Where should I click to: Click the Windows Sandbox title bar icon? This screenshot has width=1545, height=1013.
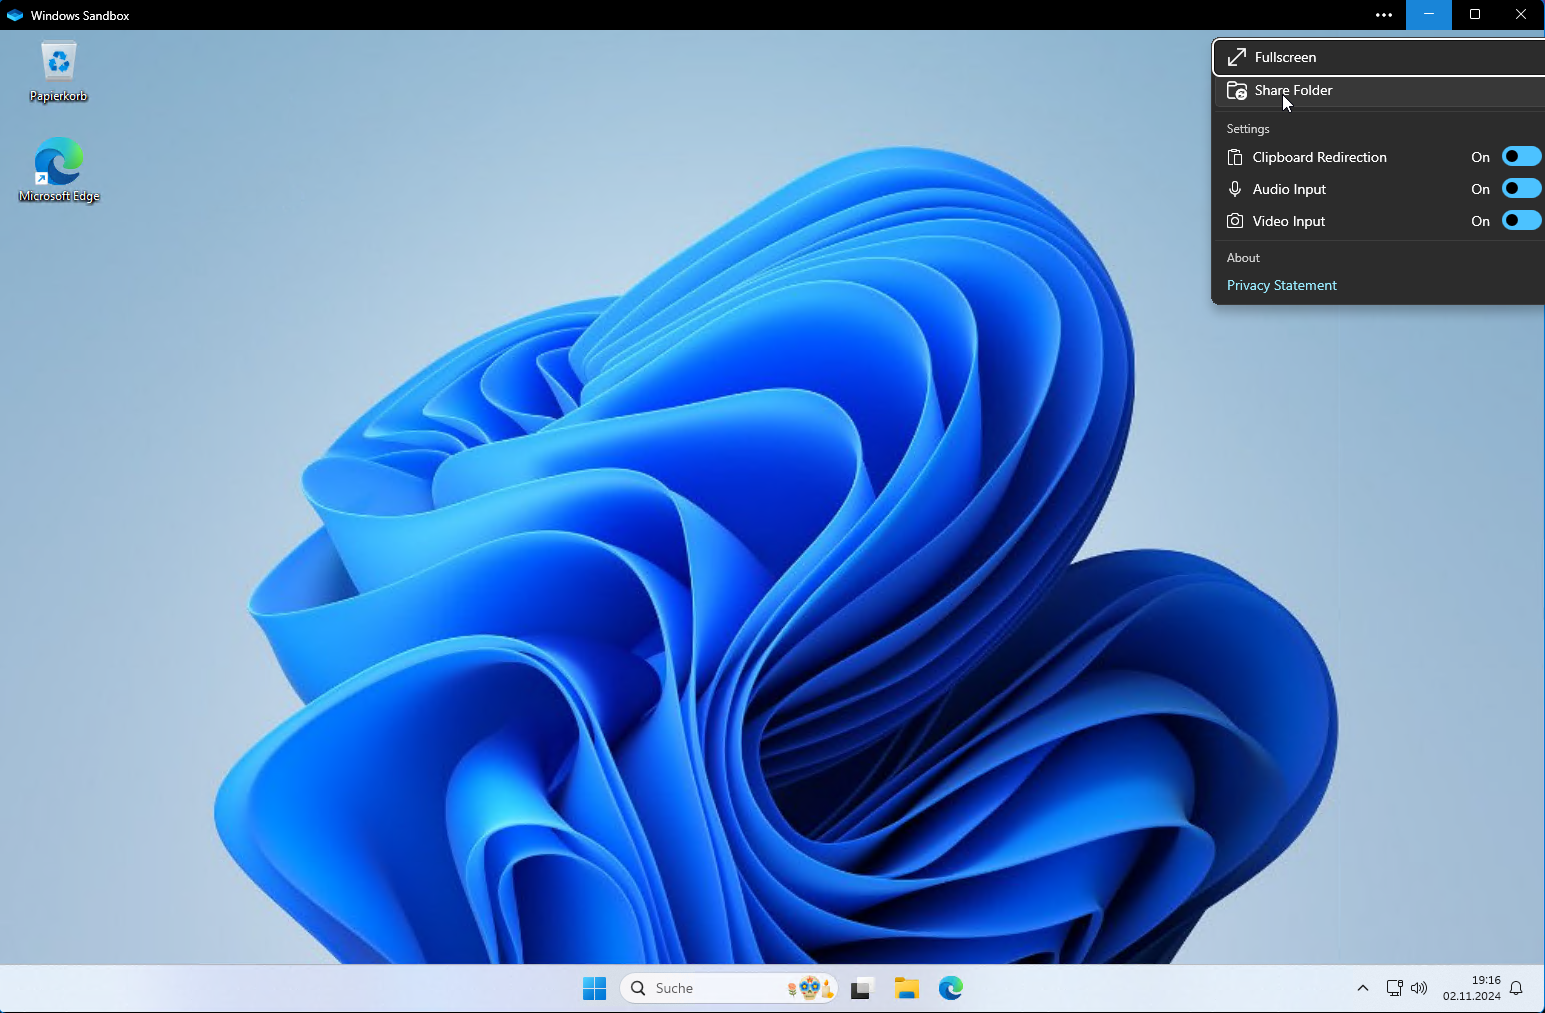tap(14, 15)
